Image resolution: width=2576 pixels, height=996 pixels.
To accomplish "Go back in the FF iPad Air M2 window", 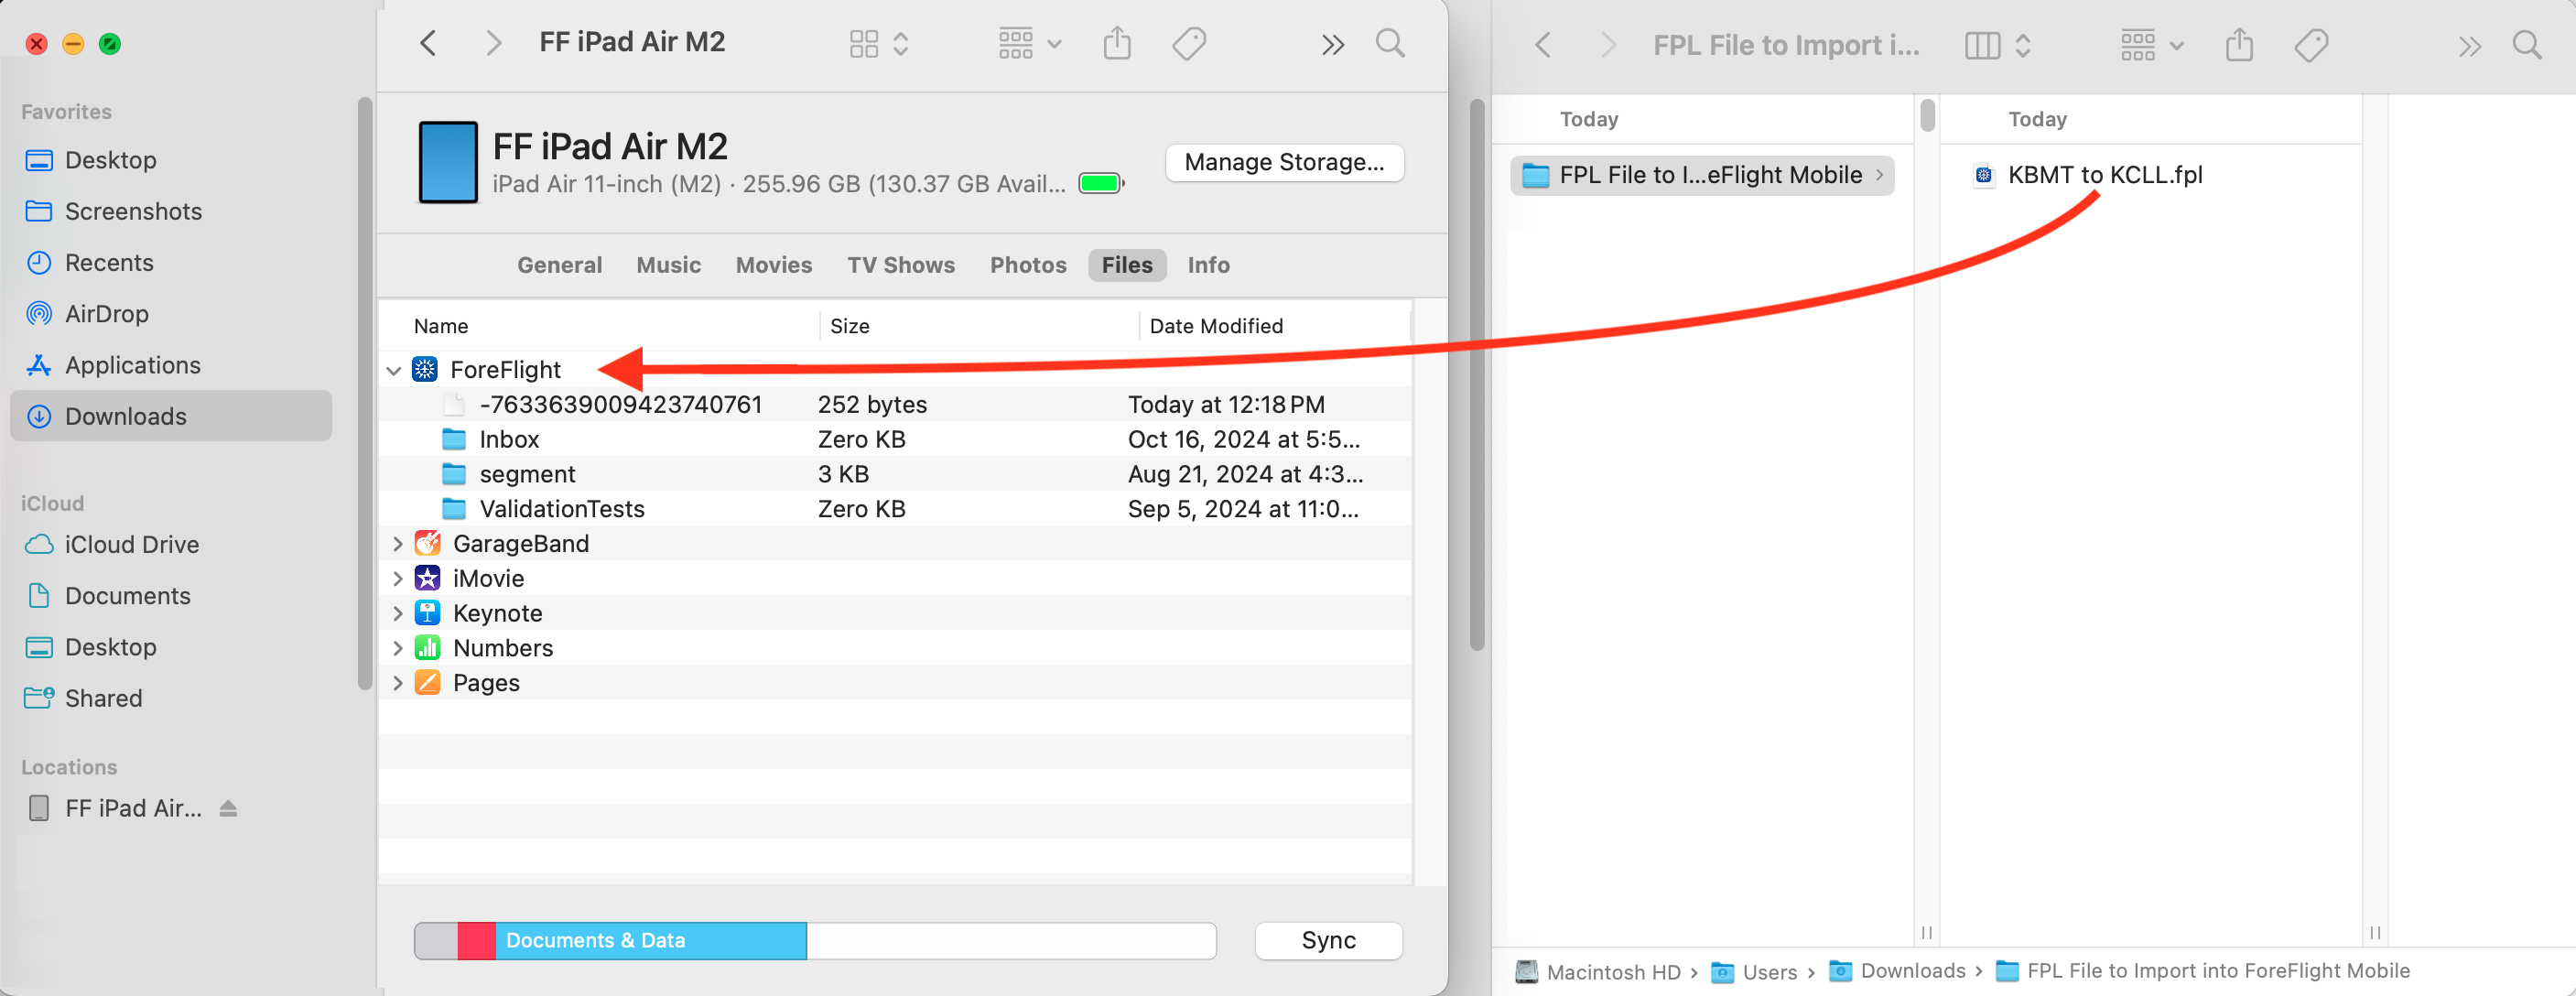I will pos(428,43).
